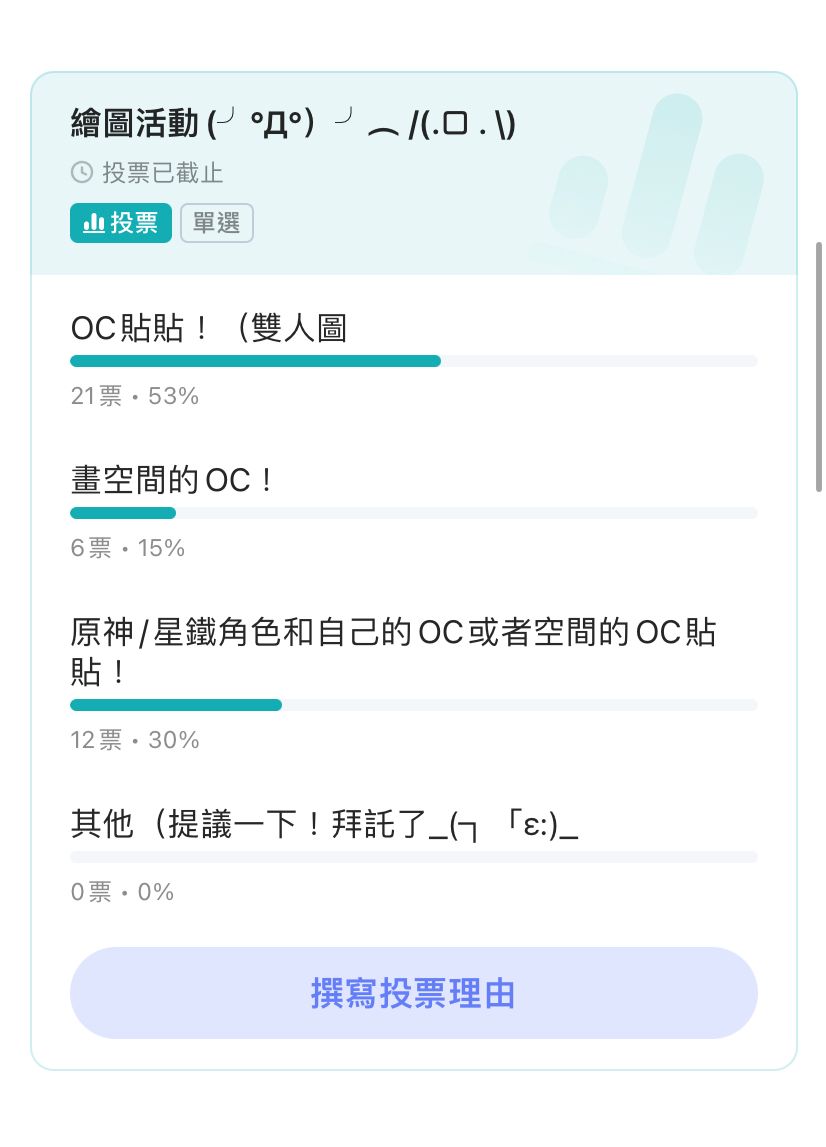Click the 6票 · 15% vote count text
Viewport: 826px width, 1147px height.
point(126,548)
